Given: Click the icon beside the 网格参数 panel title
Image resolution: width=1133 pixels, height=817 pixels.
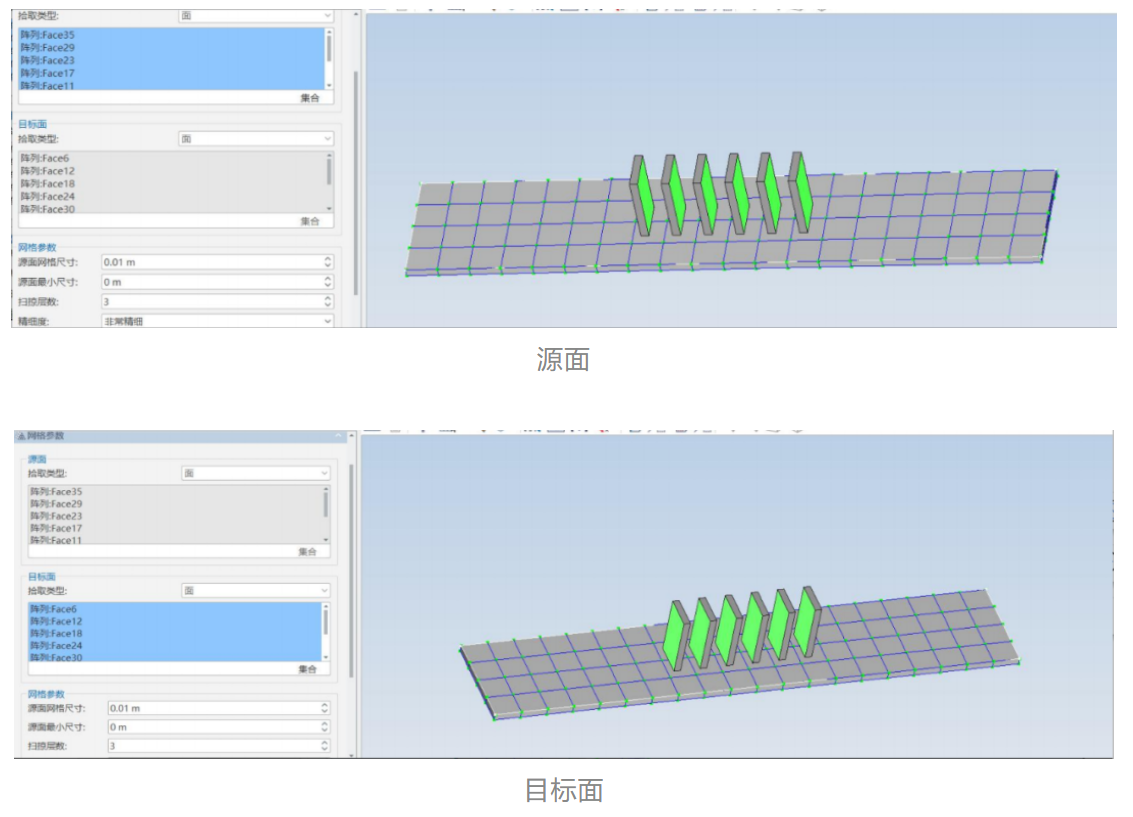Looking at the screenshot, I should tap(21, 437).
